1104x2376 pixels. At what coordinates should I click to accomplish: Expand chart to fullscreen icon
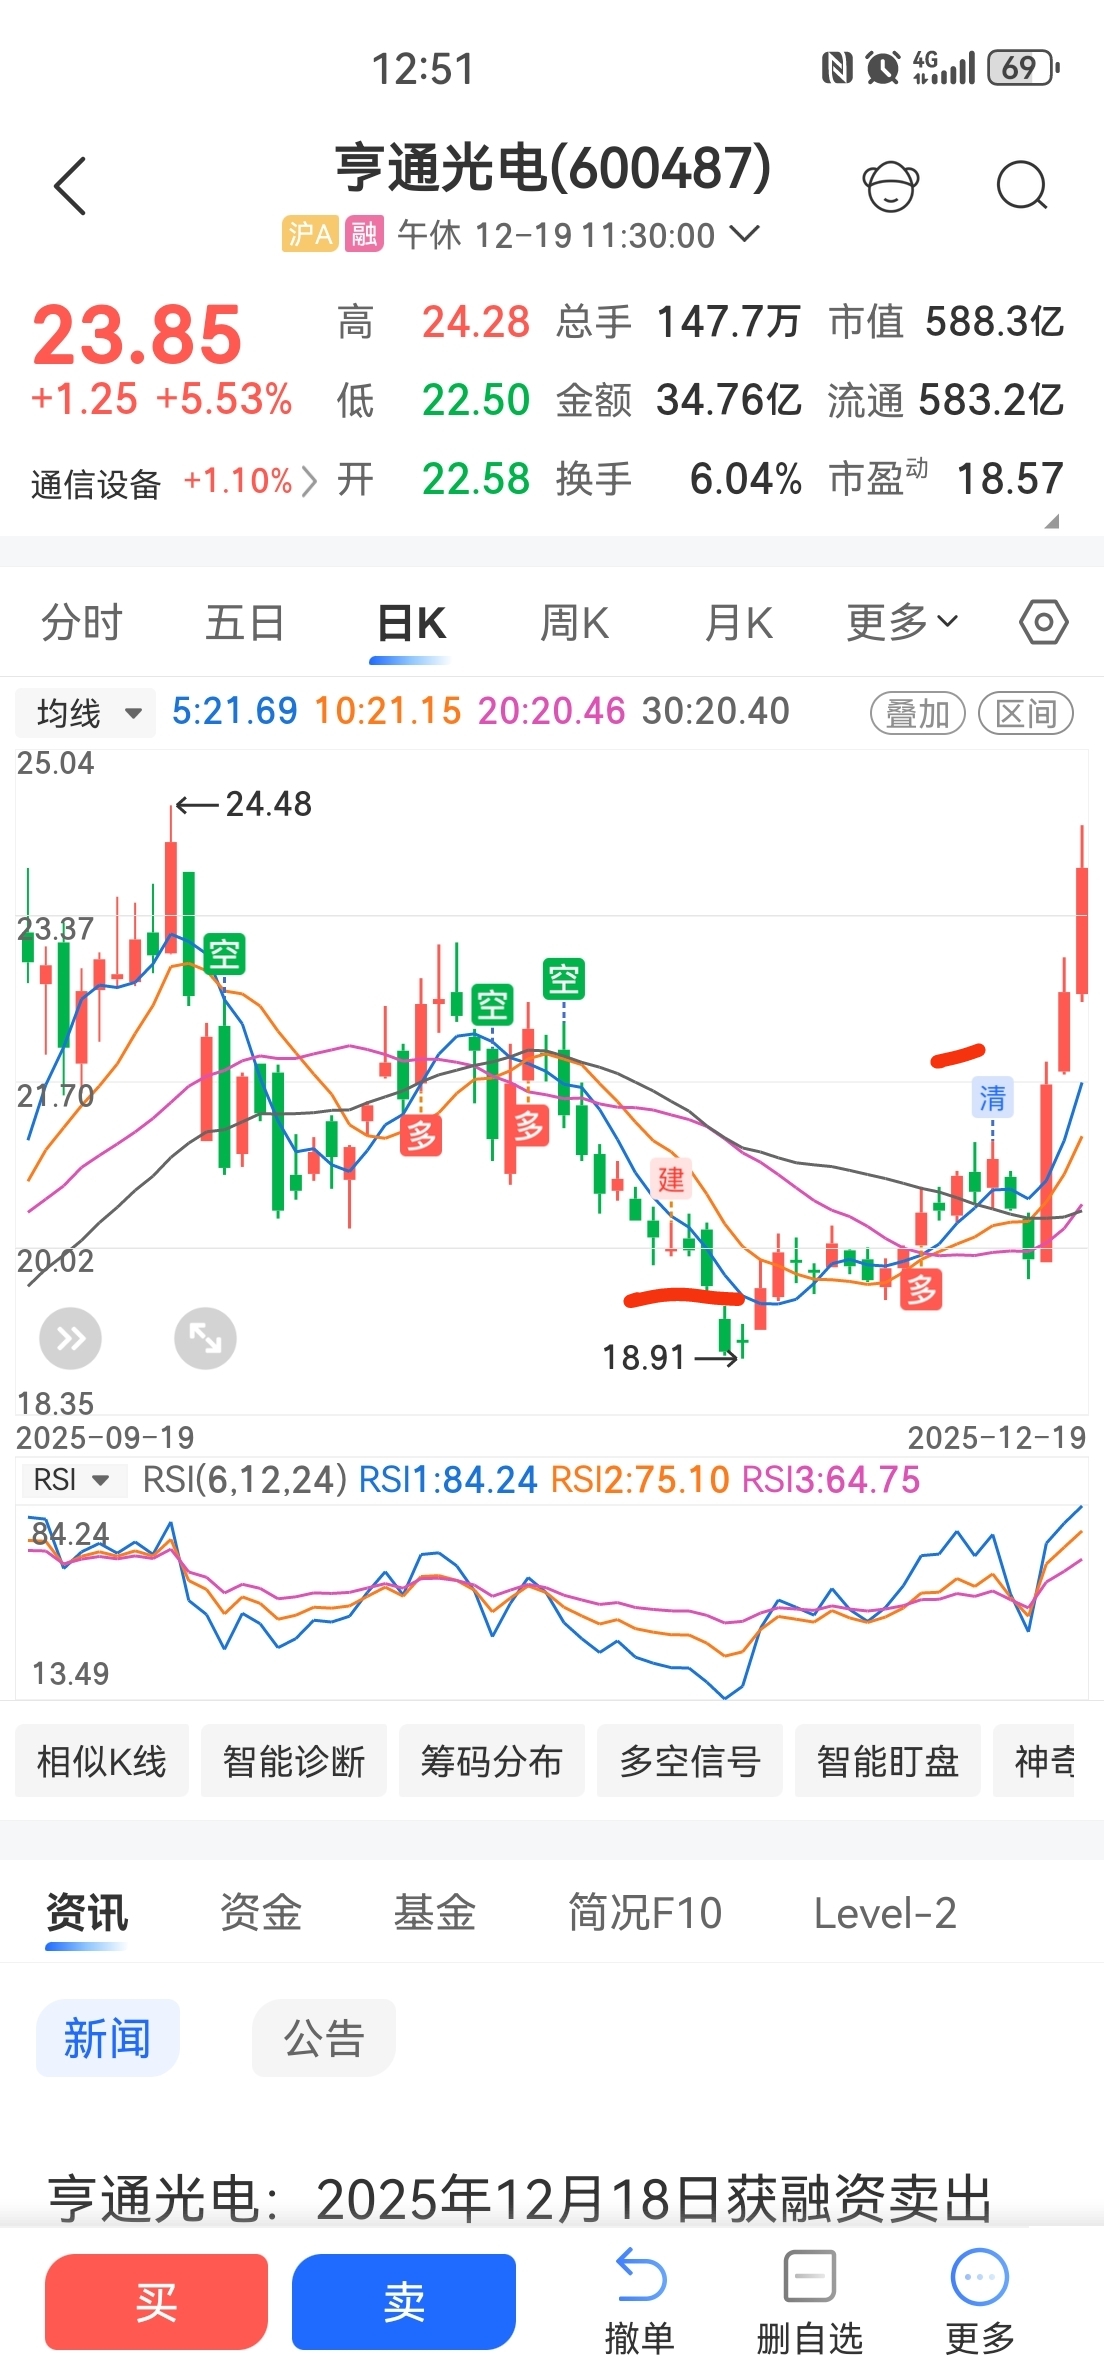[205, 1338]
